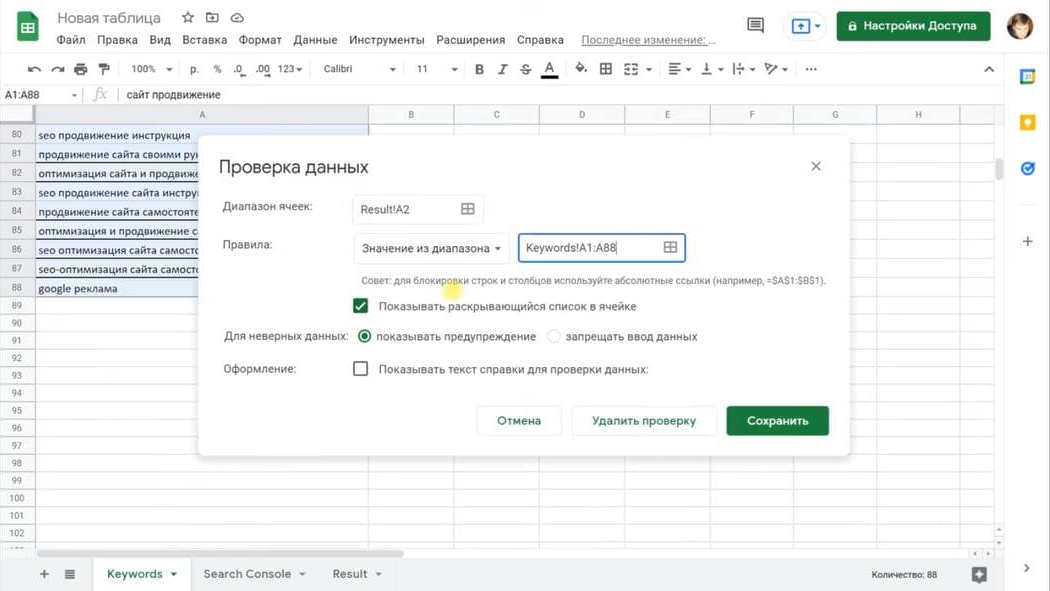Click range picker grid icon for Result!A2
The image size is (1050, 591).
pyautogui.click(x=467, y=209)
